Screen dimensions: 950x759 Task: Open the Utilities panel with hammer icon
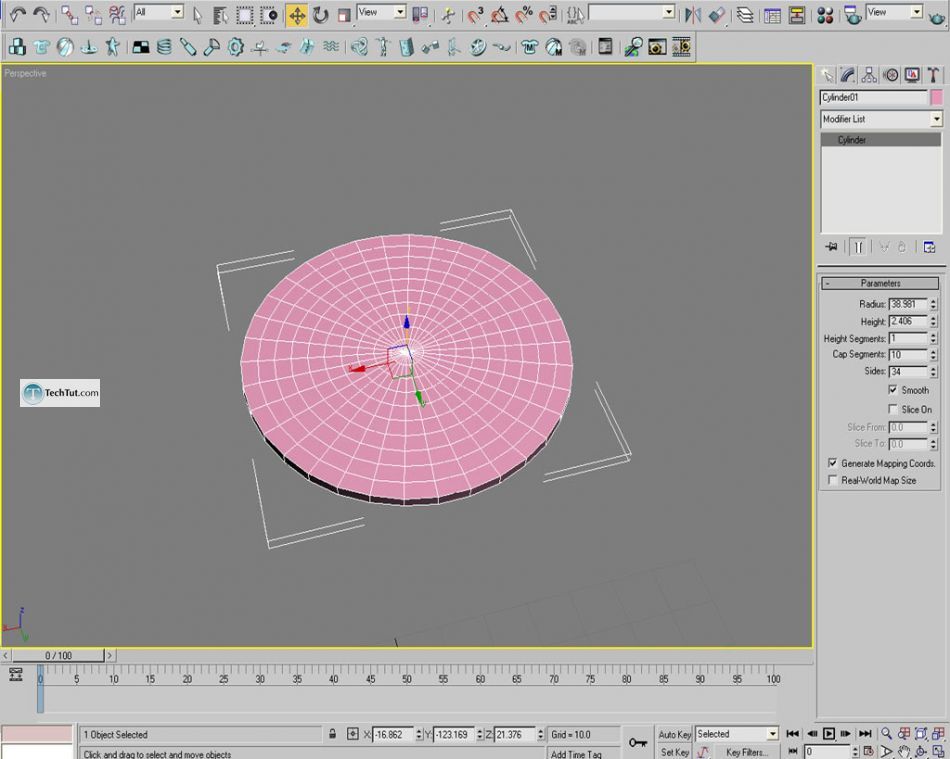[933, 75]
